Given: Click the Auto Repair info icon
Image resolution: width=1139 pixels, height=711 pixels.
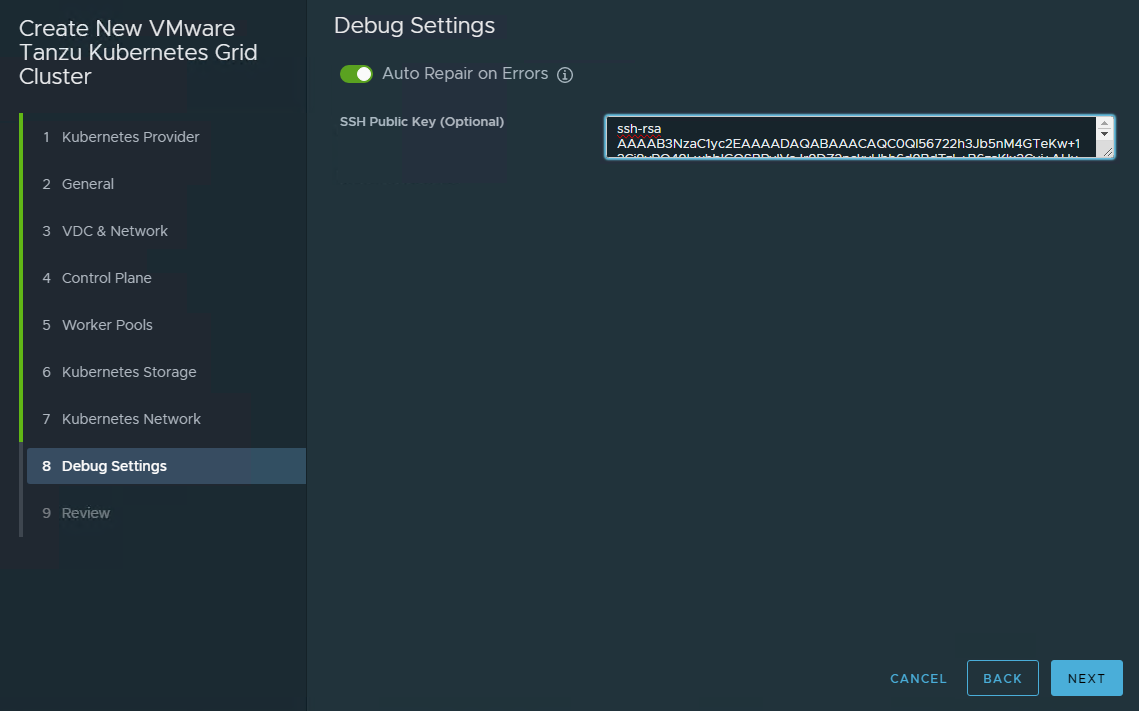Looking at the screenshot, I should pyautogui.click(x=565, y=75).
